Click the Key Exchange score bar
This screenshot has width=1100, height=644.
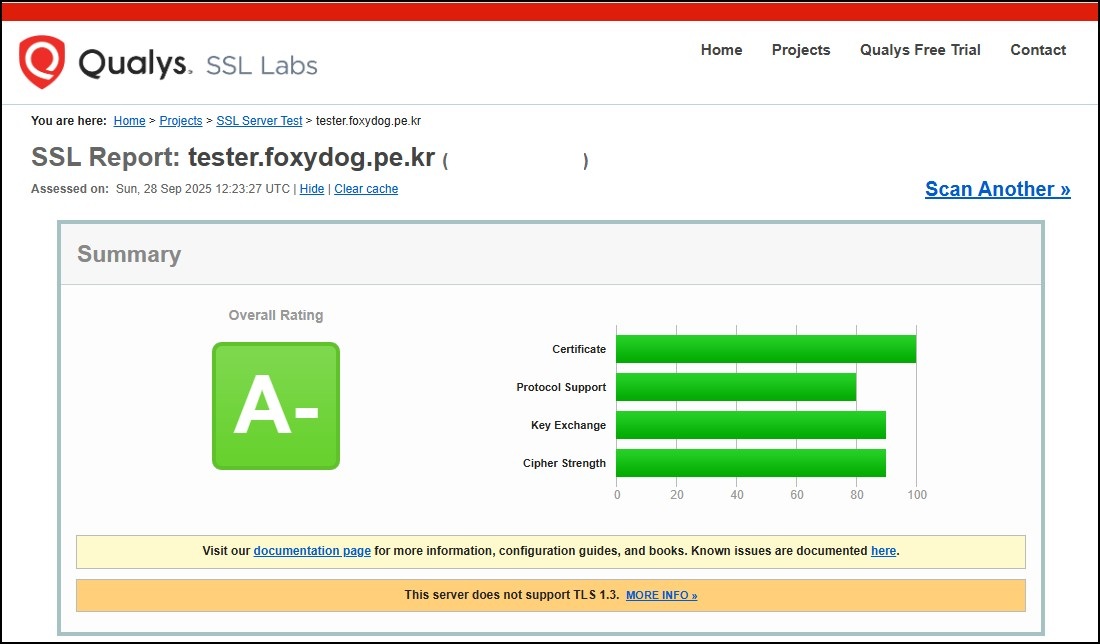[x=751, y=424]
